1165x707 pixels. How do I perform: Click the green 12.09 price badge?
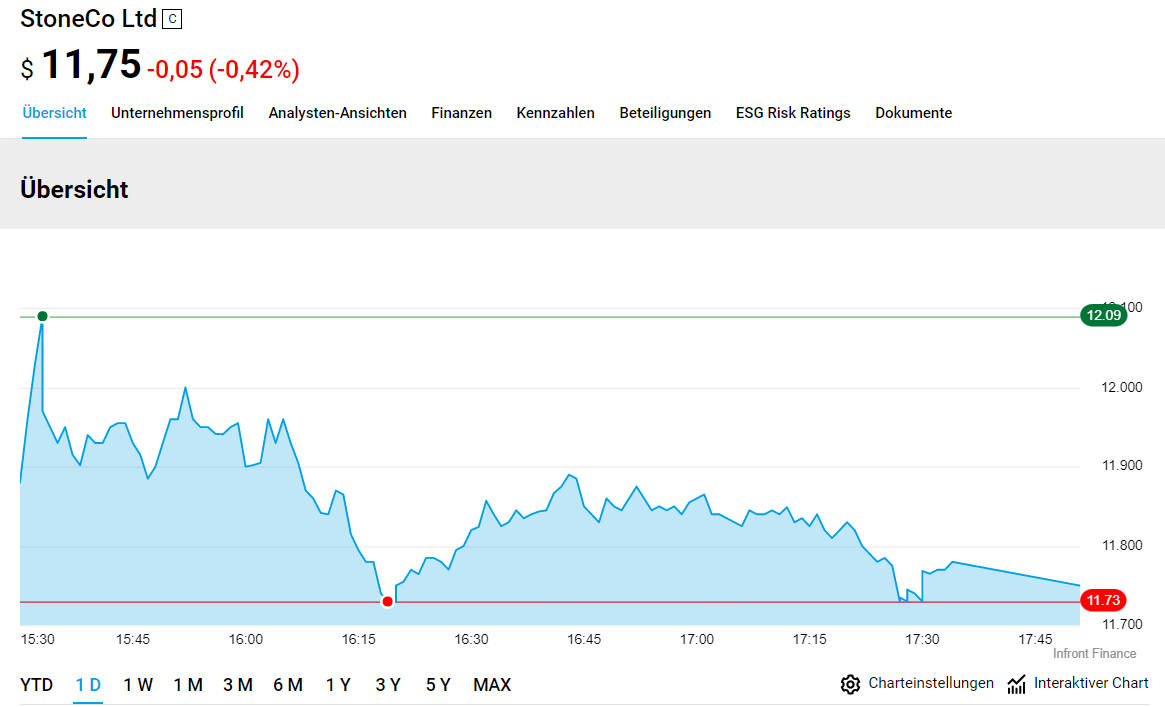(x=1103, y=315)
